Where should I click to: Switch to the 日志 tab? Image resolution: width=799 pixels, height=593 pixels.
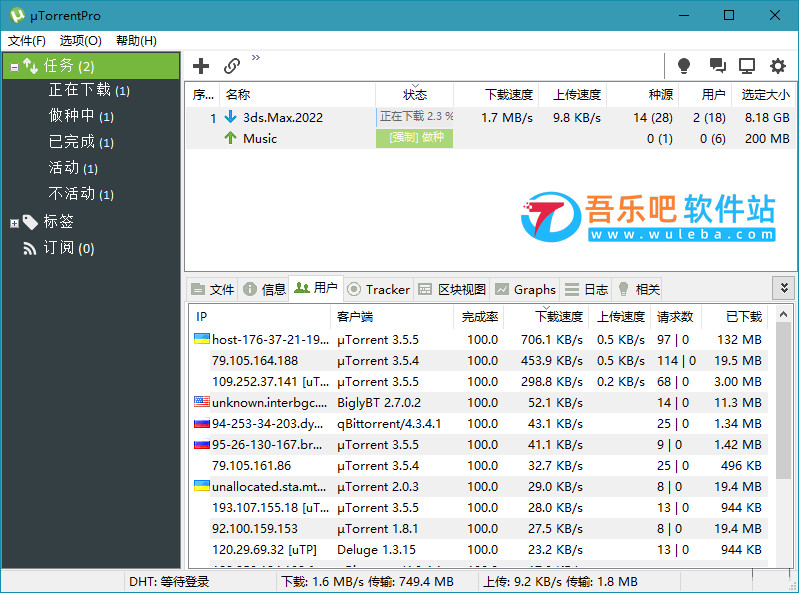[587, 289]
